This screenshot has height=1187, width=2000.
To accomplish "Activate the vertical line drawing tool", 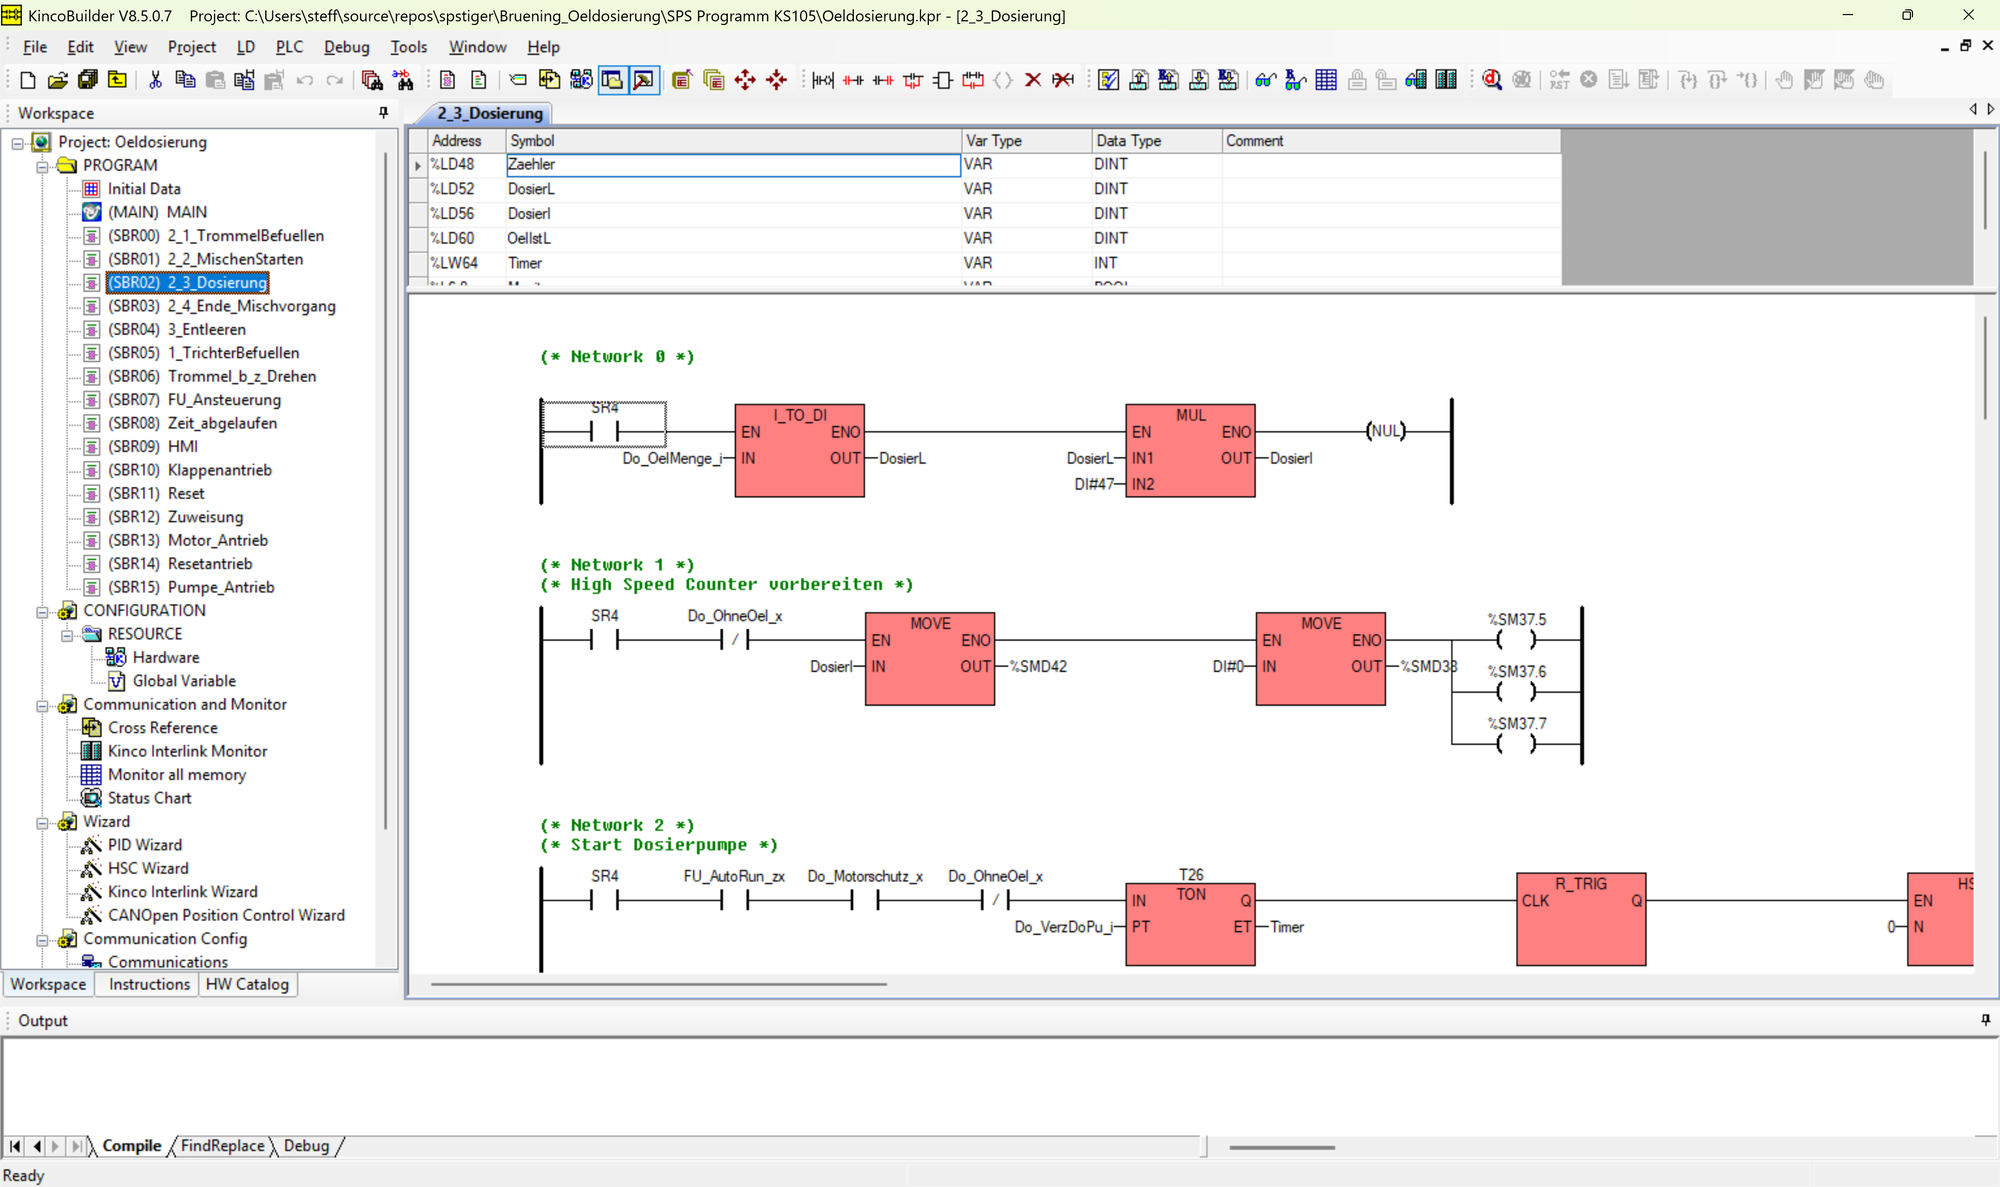I will tap(913, 80).
